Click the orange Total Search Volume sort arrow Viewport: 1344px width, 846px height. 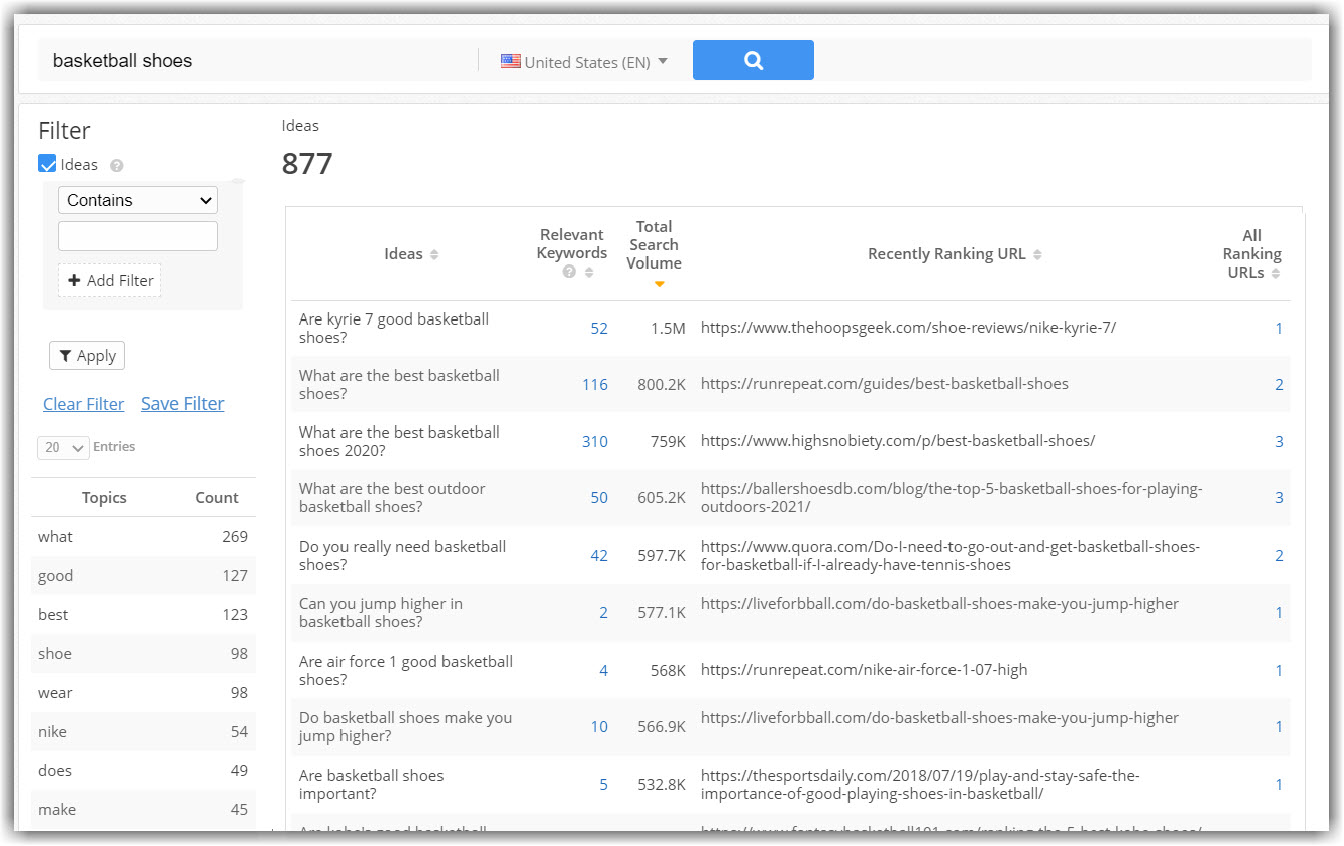pyautogui.click(x=659, y=283)
